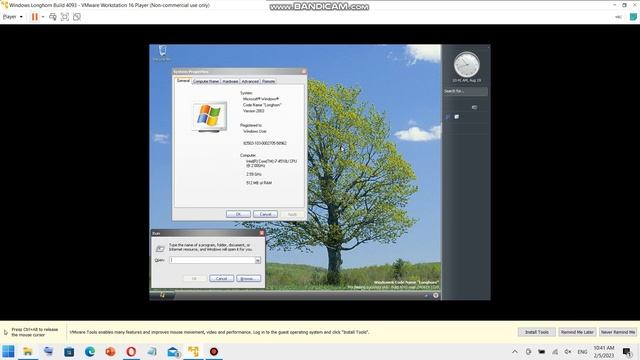Launch Microsoft Edge from the taskbar
The width and height of the screenshot is (640, 360).
click(x=90, y=351)
